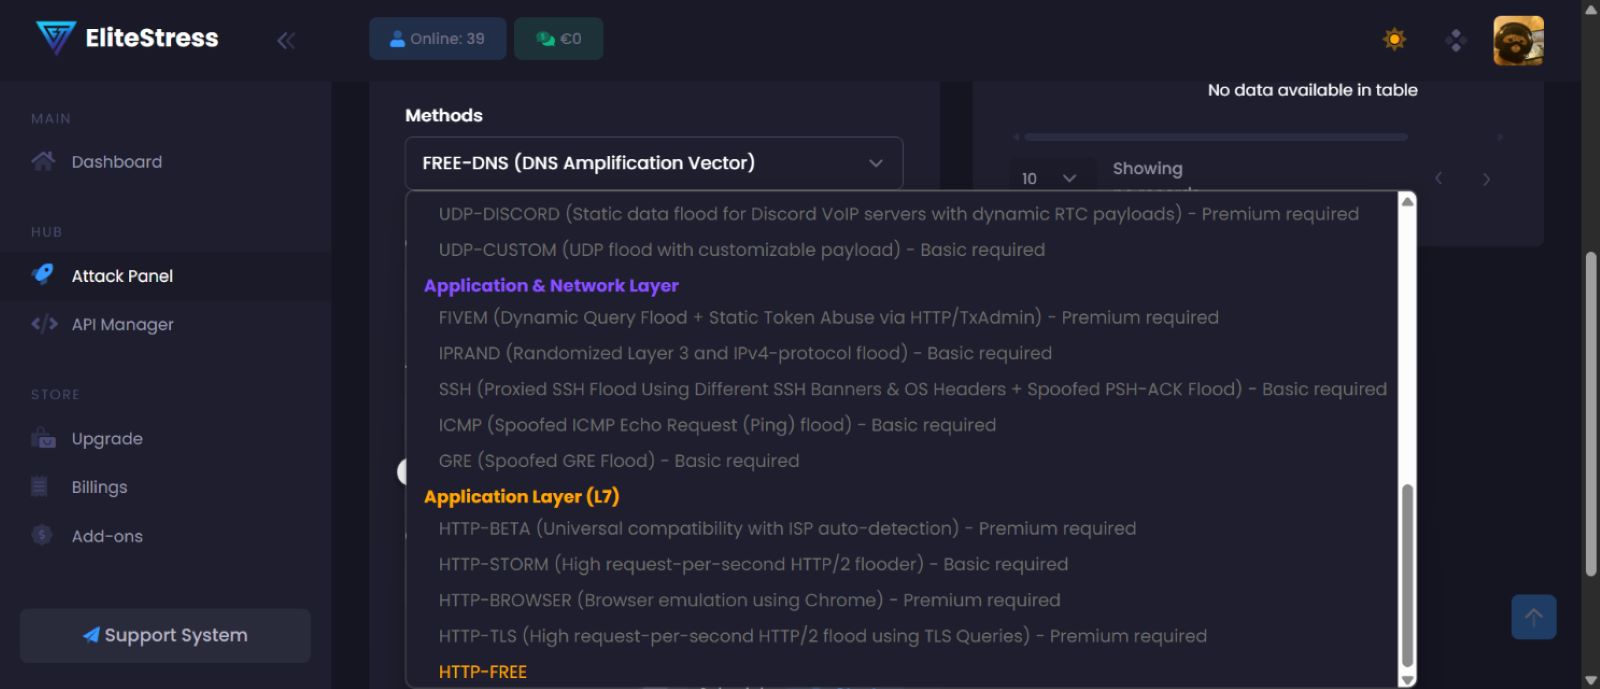Click the Support System button

click(x=165, y=636)
